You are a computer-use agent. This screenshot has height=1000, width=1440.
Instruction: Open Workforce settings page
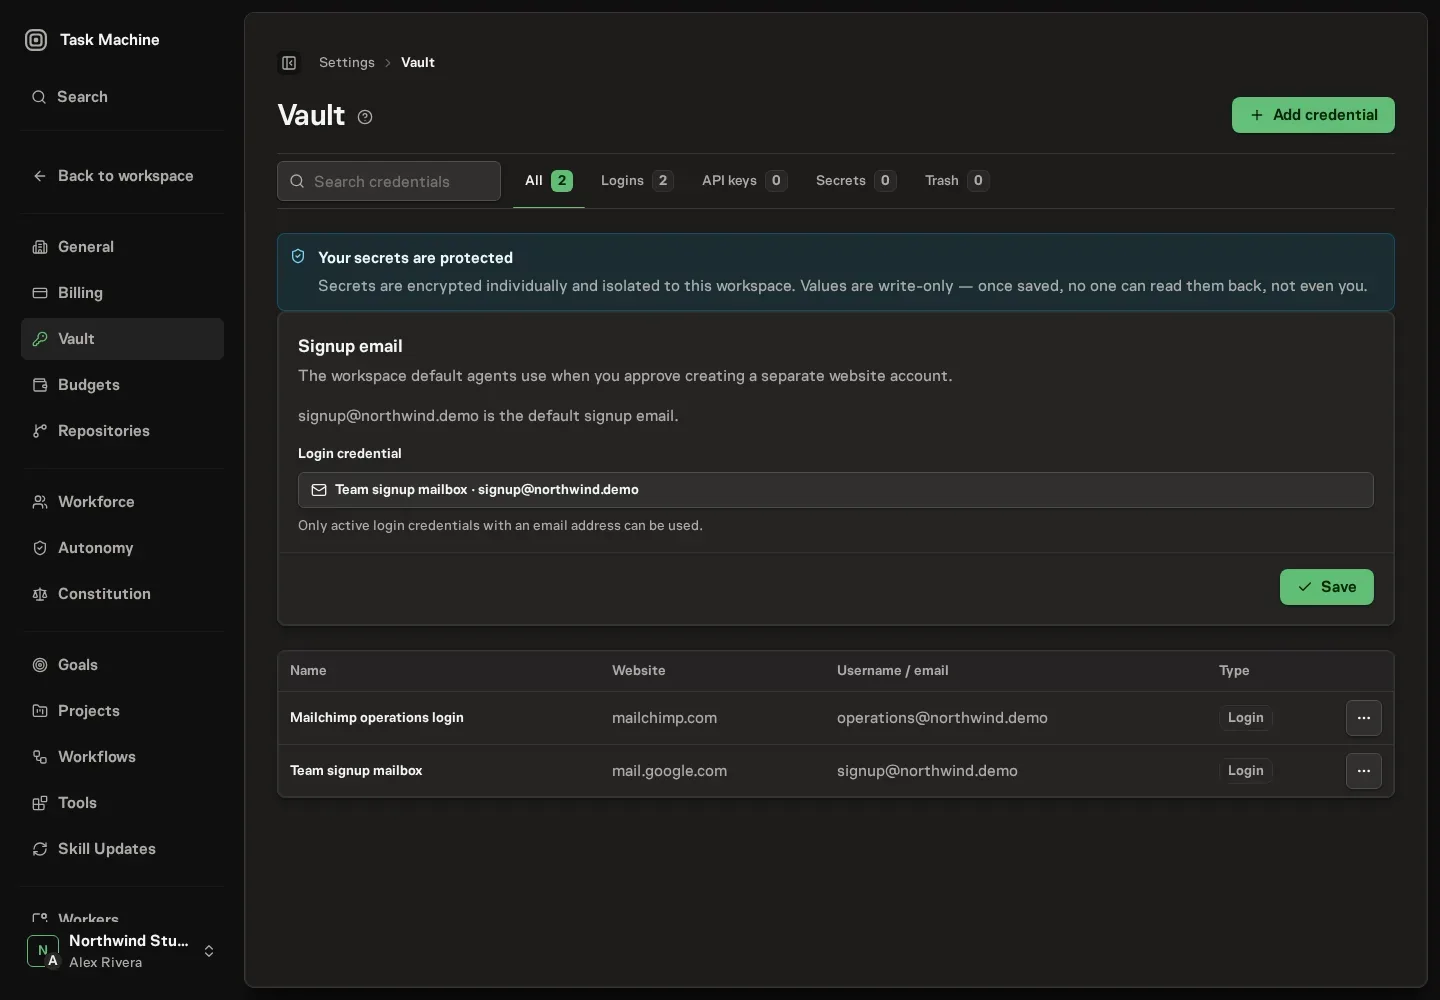pyautogui.click(x=122, y=502)
